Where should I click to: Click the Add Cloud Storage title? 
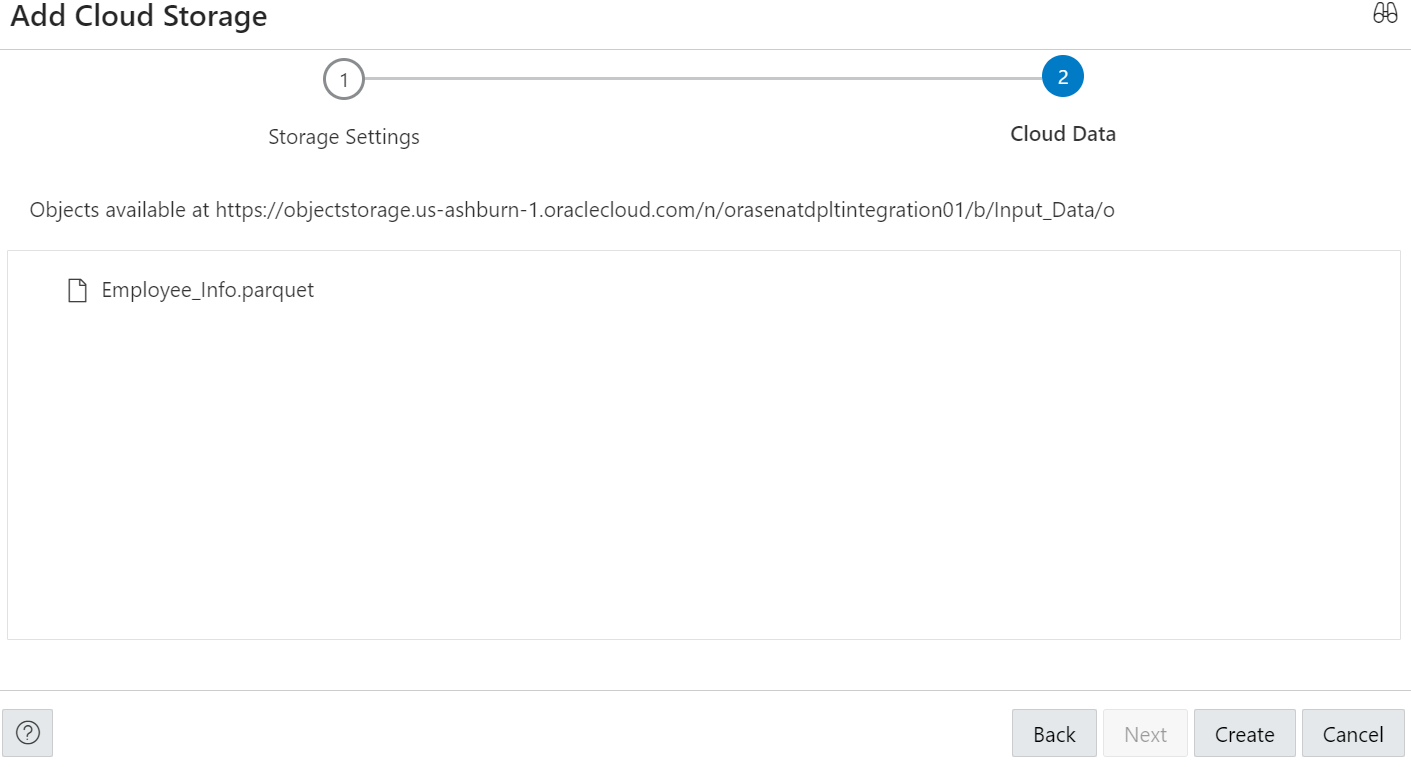(139, 17)
